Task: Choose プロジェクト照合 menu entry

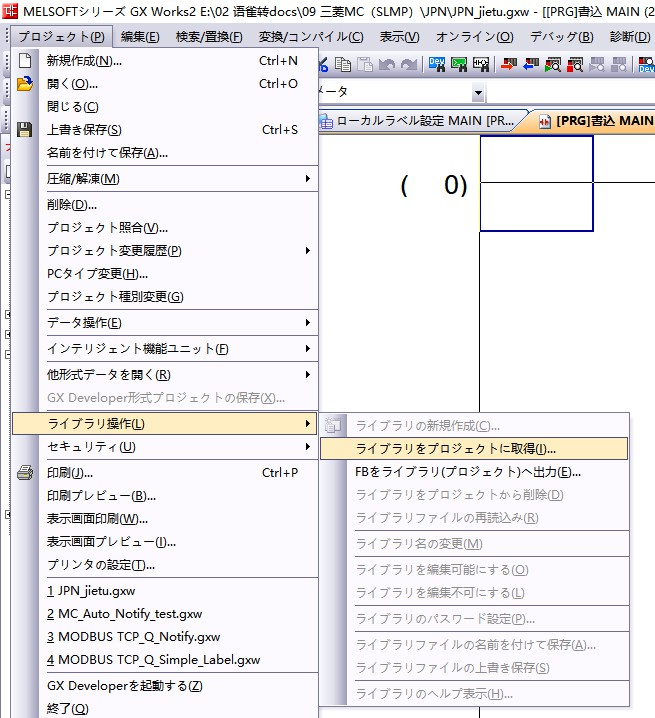Action: click(165, 228)
